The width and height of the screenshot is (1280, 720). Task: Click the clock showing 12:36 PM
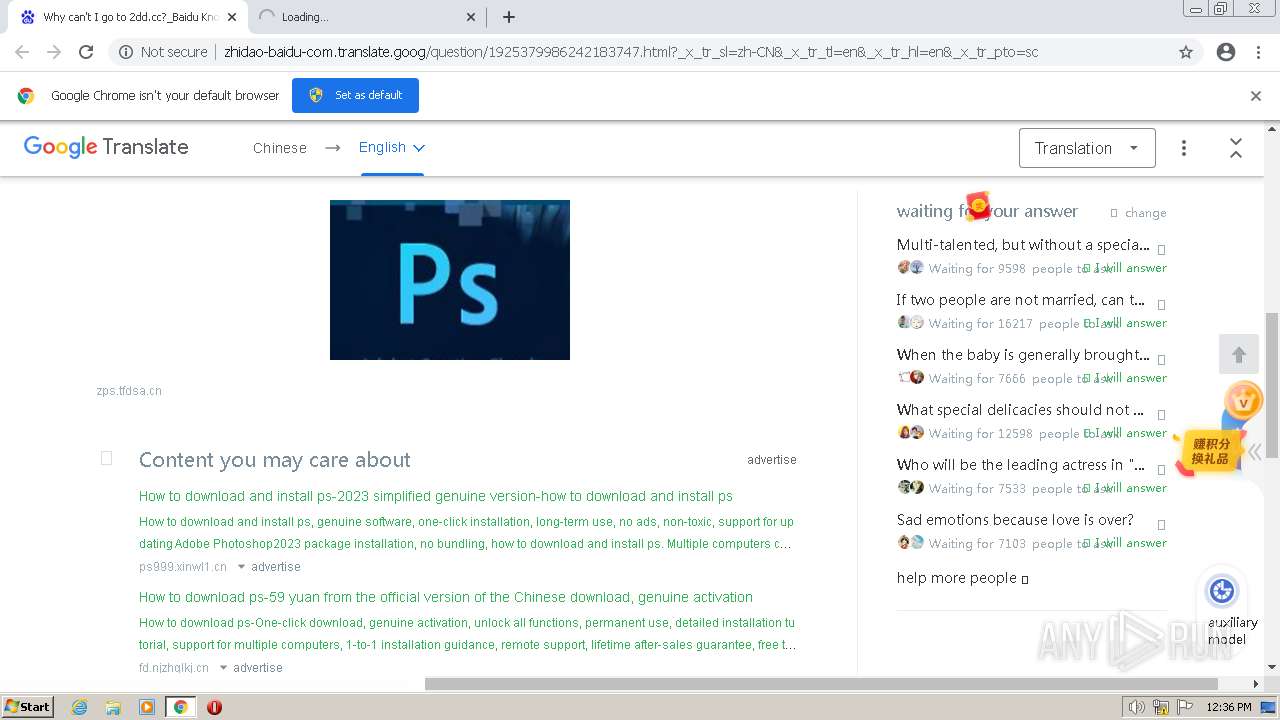tap(1229, 707)
